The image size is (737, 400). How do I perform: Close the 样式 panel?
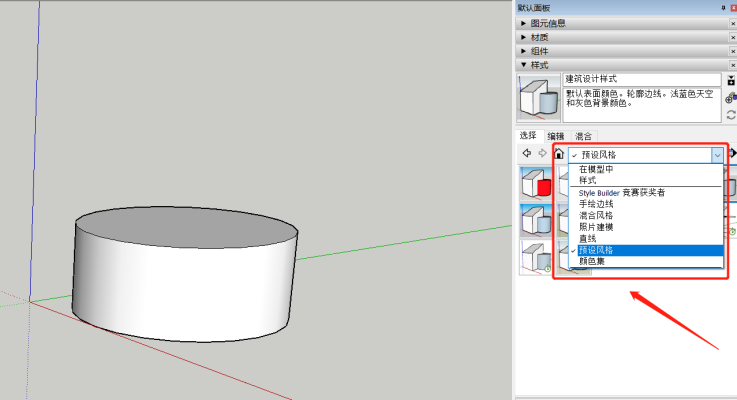pyautogui.click(x=733, y=65)
